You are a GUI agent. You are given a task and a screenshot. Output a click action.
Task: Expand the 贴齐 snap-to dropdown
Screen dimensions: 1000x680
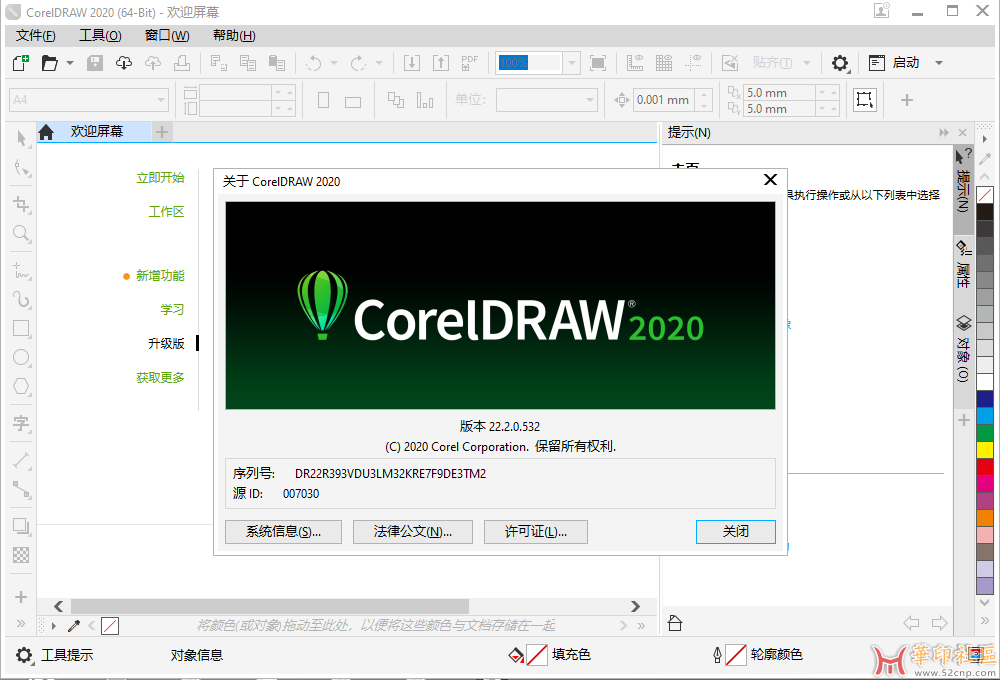(x=807, y=63)
